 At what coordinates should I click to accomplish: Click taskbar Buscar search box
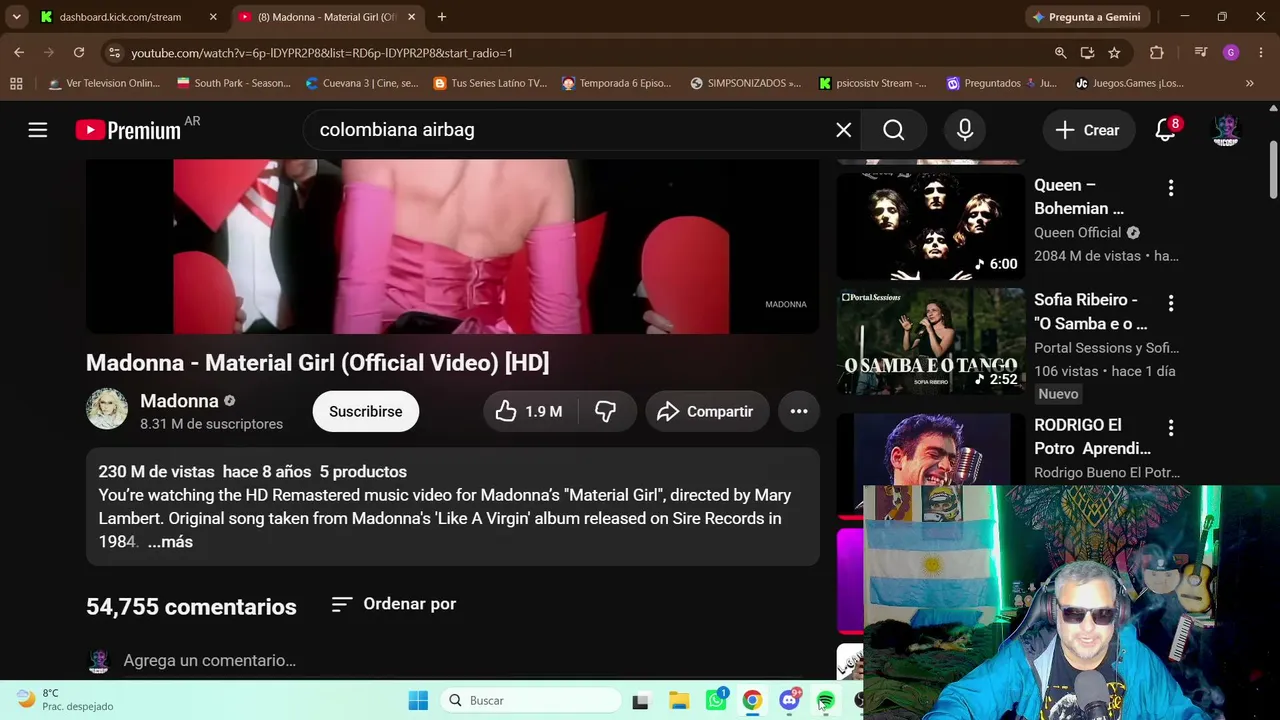[530, 700]
